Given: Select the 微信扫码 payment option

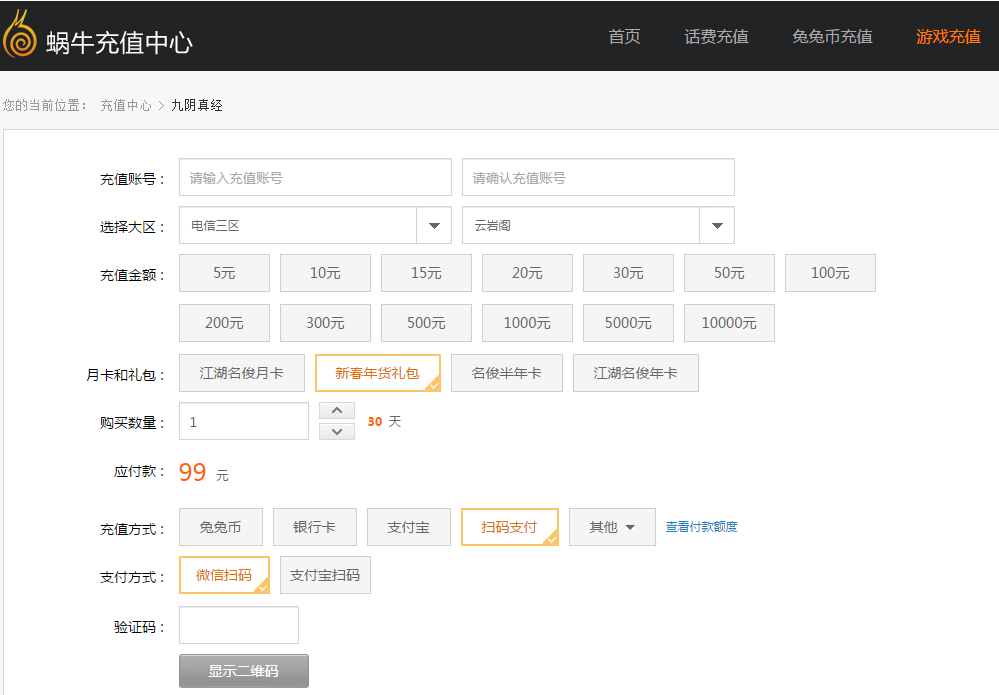Looking at the screenshot, I should click(224, 575).
